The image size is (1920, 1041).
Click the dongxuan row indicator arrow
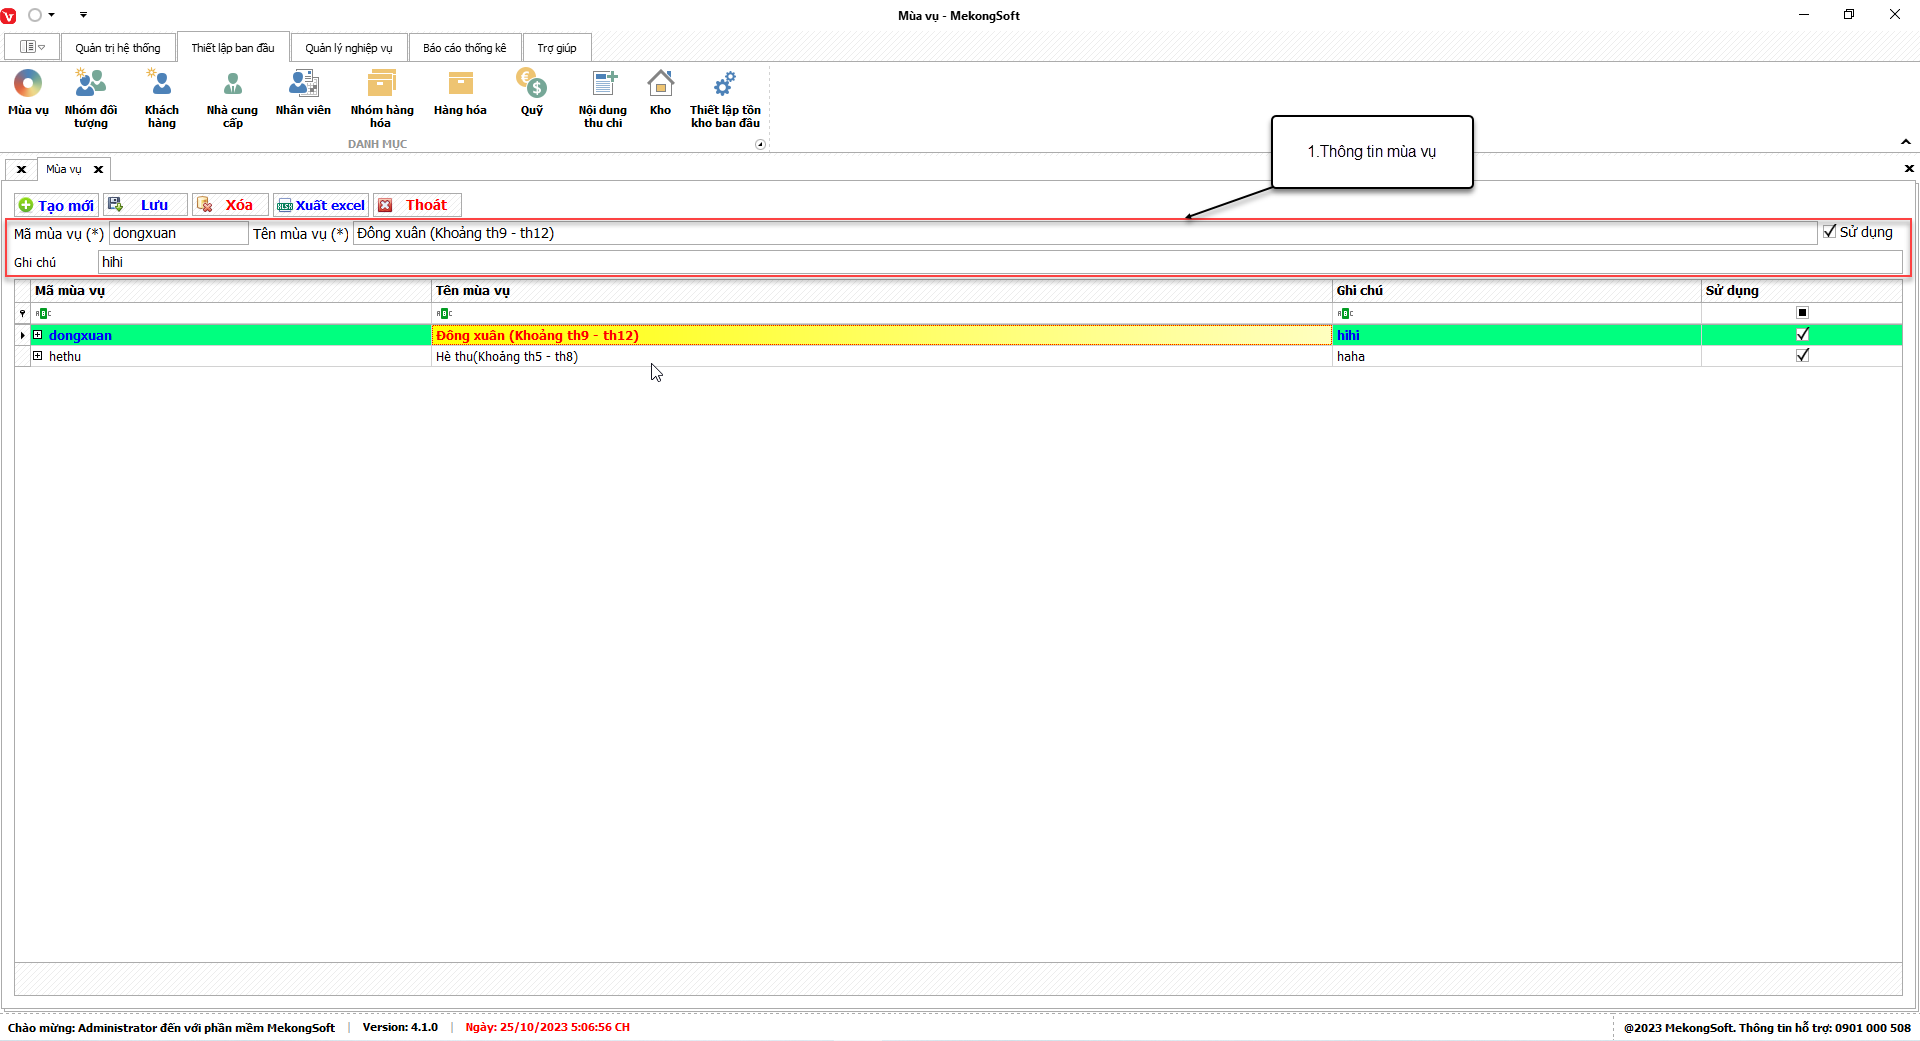click(x=22, y=335)
